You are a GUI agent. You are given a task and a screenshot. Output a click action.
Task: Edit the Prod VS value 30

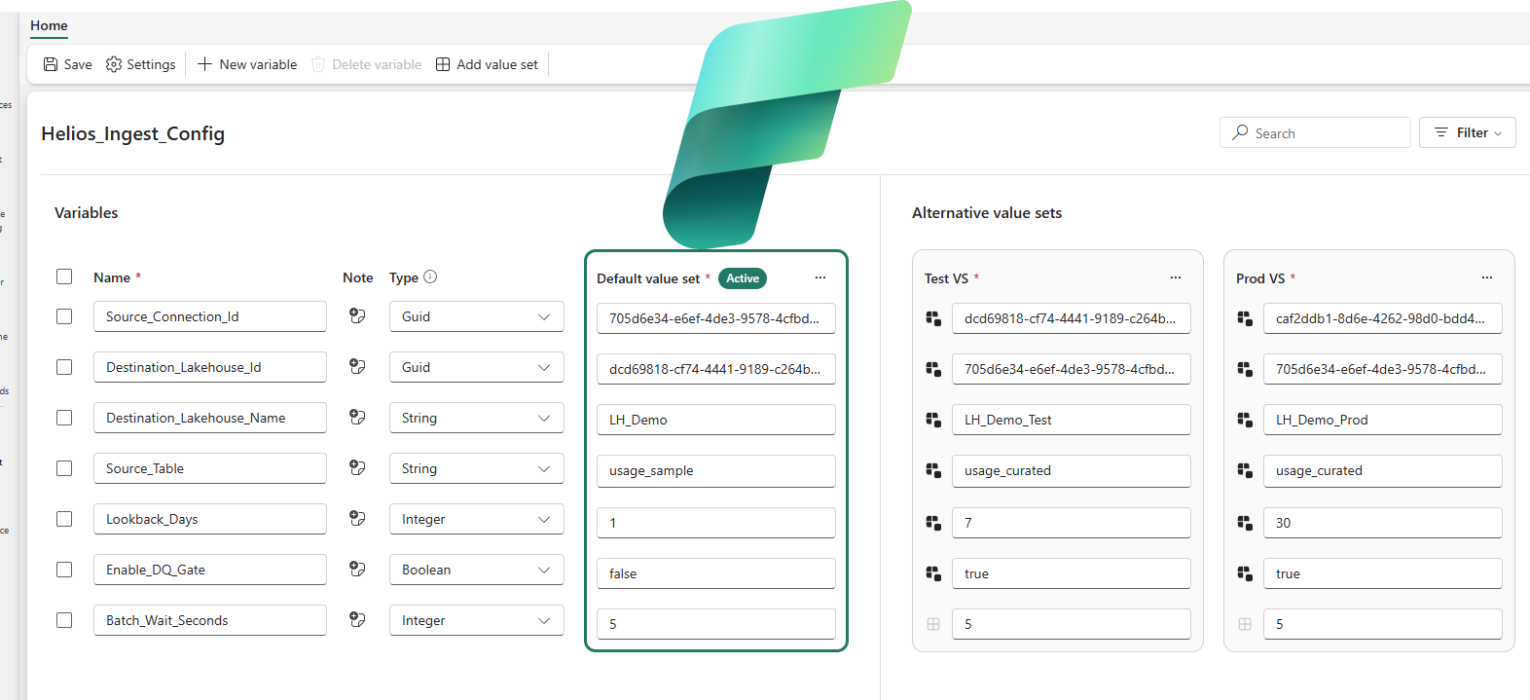tap(1383, 522)
